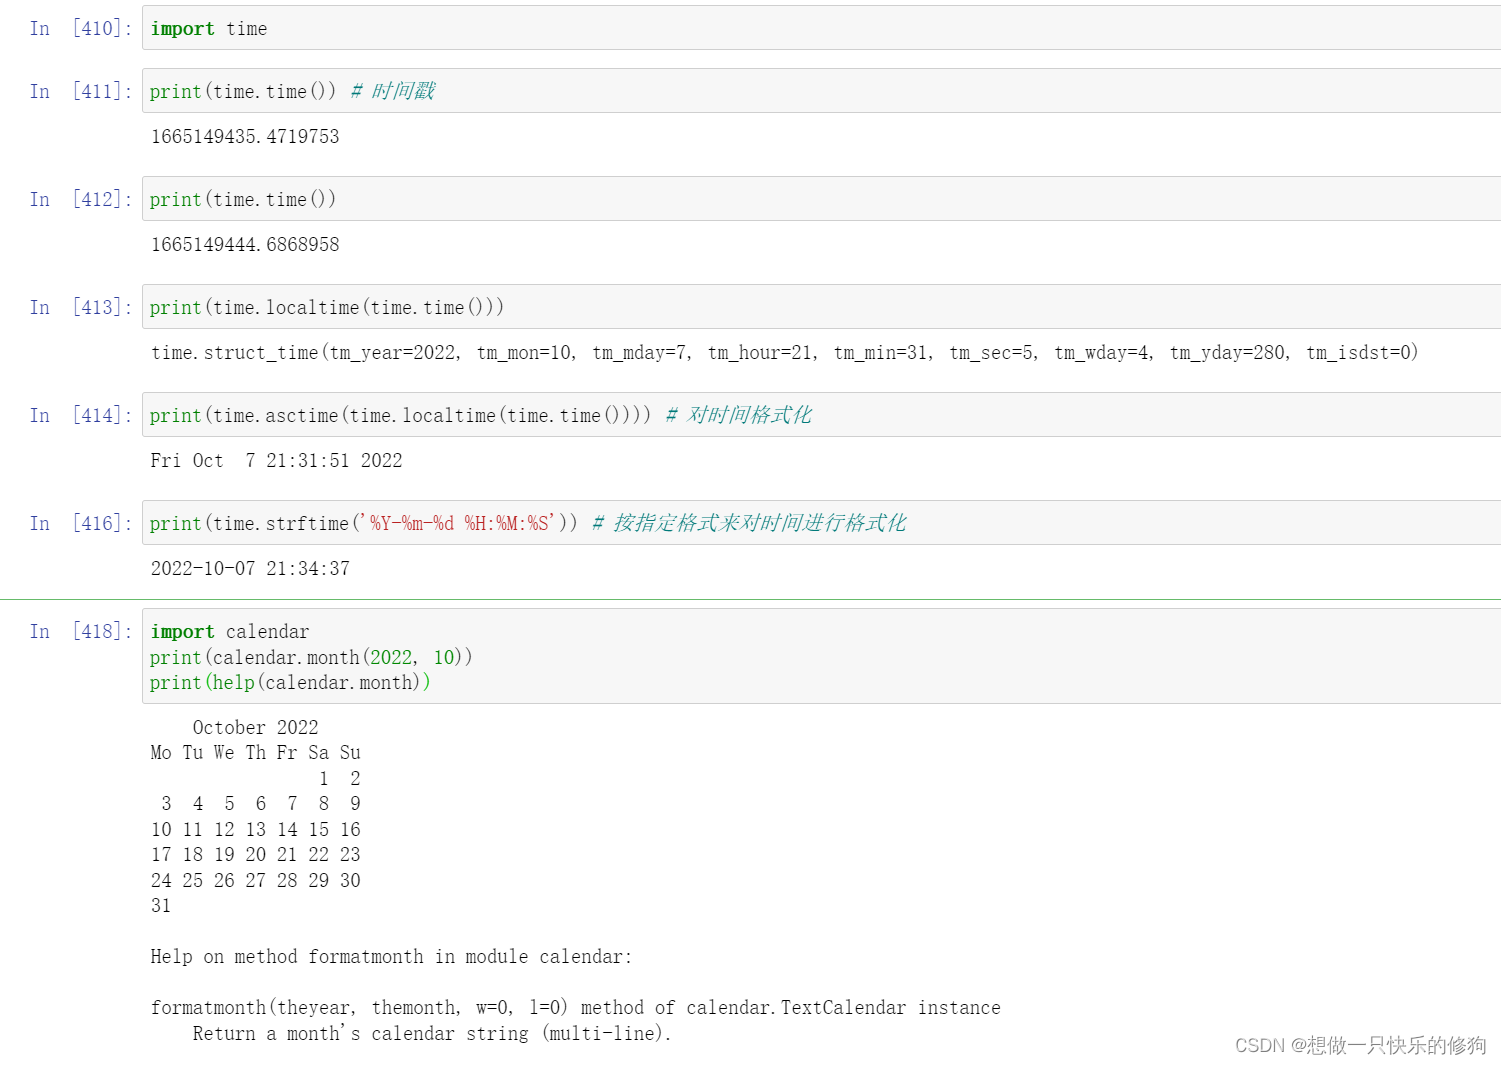1501x1065 pixels.
Task: Click the "import calendar" code line
Action: tap(229, 631)
